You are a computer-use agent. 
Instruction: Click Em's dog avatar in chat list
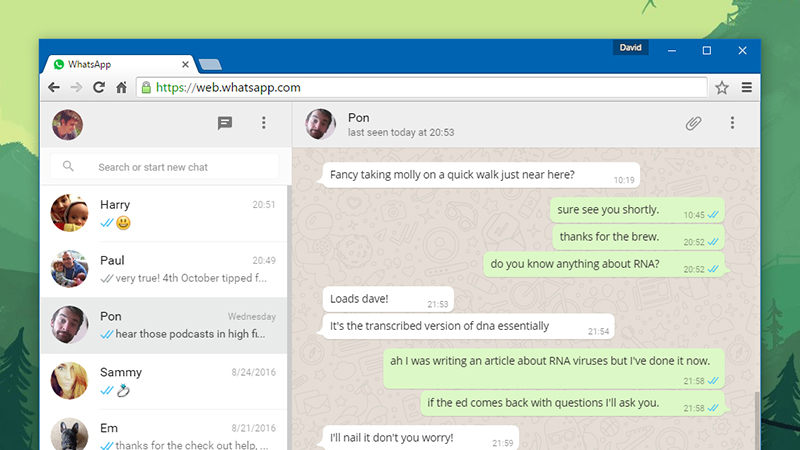point(69,434)
